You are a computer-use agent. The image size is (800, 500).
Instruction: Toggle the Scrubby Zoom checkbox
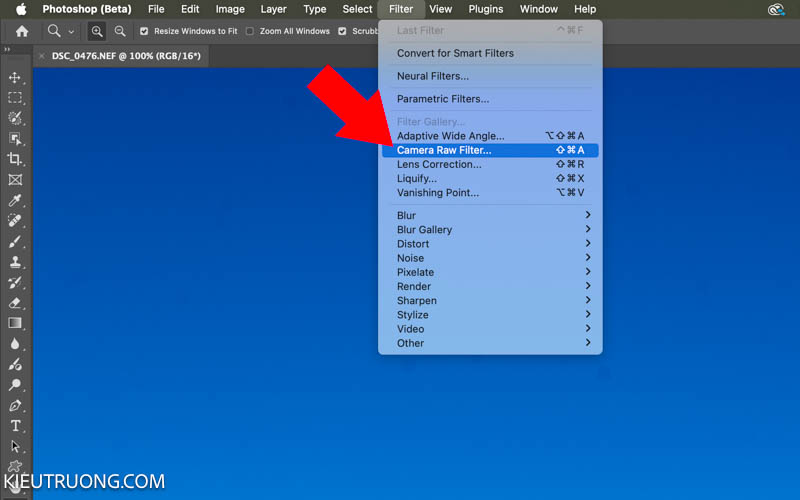(x=342, y=31)
